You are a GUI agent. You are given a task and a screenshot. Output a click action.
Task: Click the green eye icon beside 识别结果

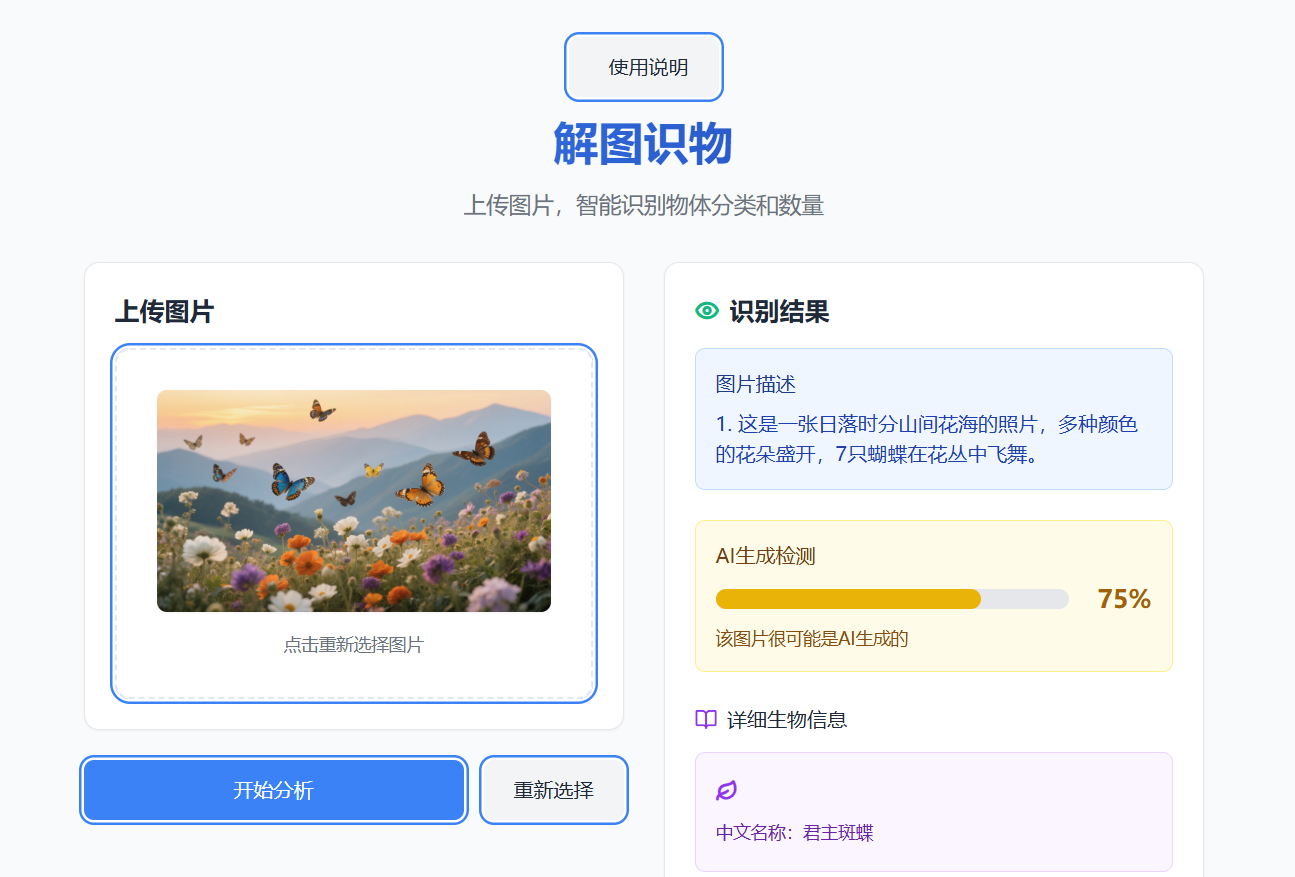[x=707, y=312]
